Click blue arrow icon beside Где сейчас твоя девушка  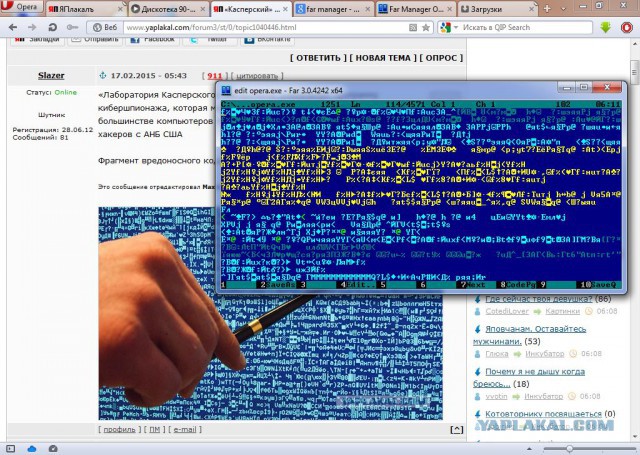[477, 299]
